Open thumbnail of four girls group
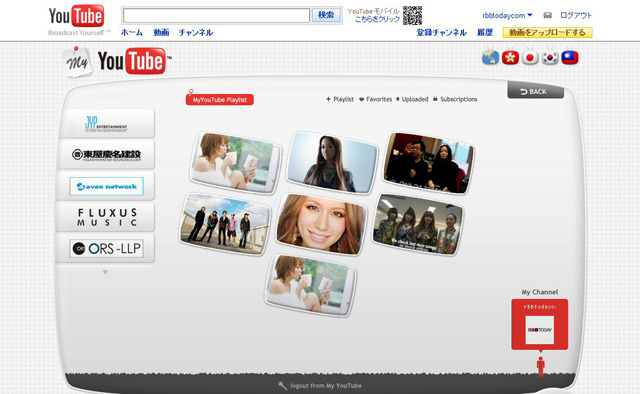Screen dimensions: 640x394 418,224
